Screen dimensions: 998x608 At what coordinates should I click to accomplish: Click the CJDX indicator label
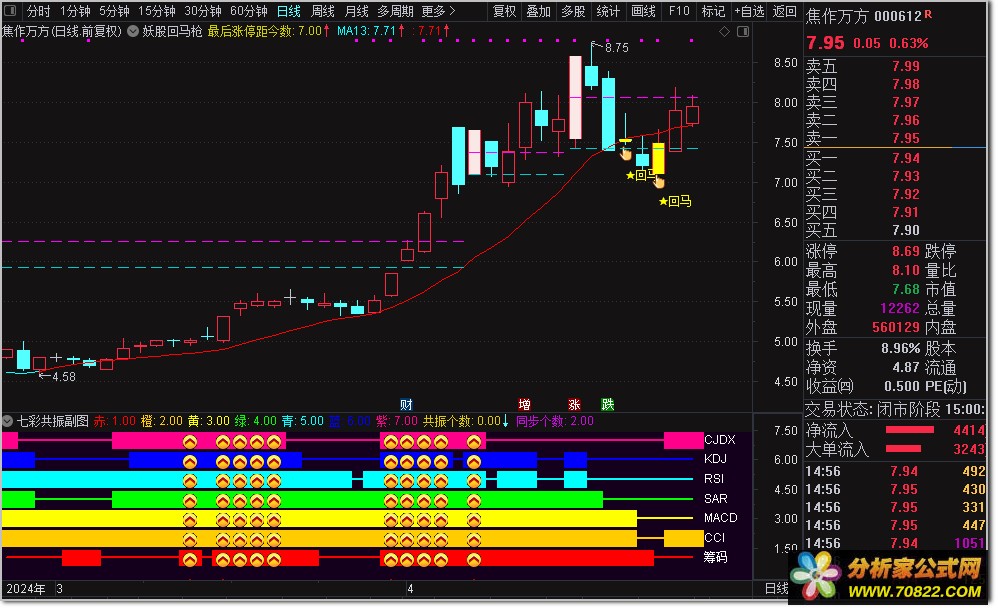(720, 439)
